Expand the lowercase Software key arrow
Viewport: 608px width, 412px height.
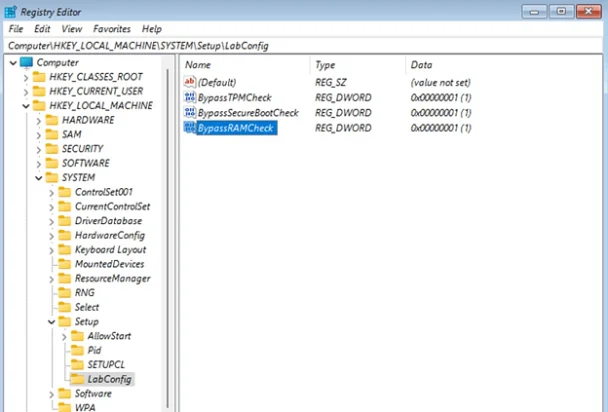[x=51, y=394]
